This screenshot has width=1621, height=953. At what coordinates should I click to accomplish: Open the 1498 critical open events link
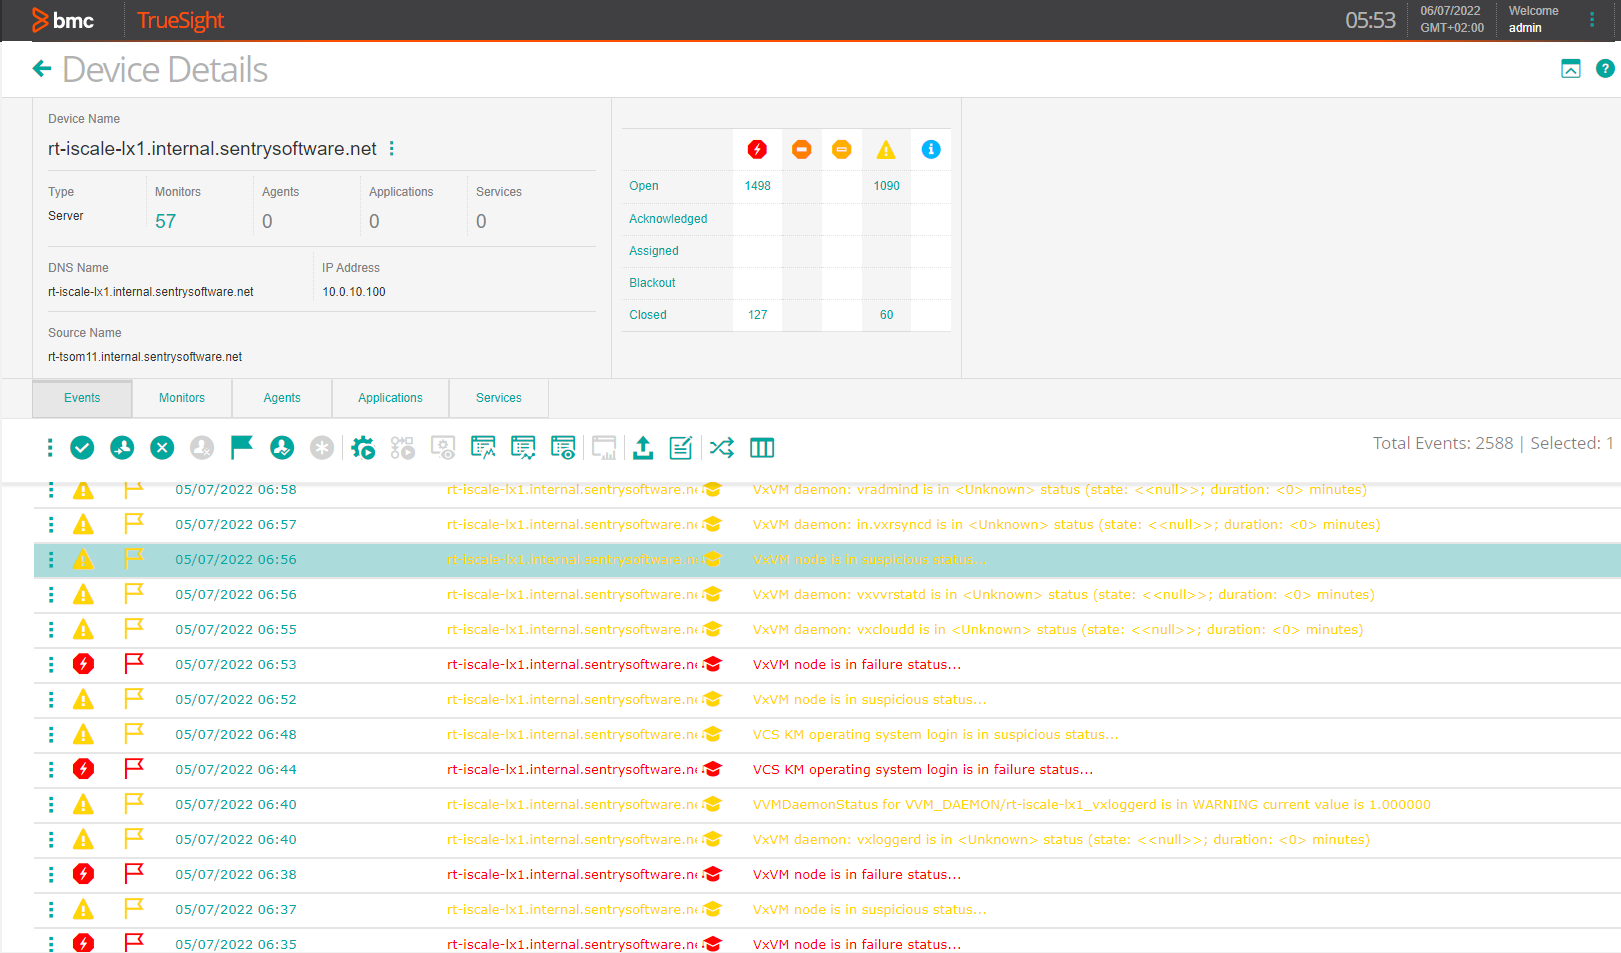point(757,185)
